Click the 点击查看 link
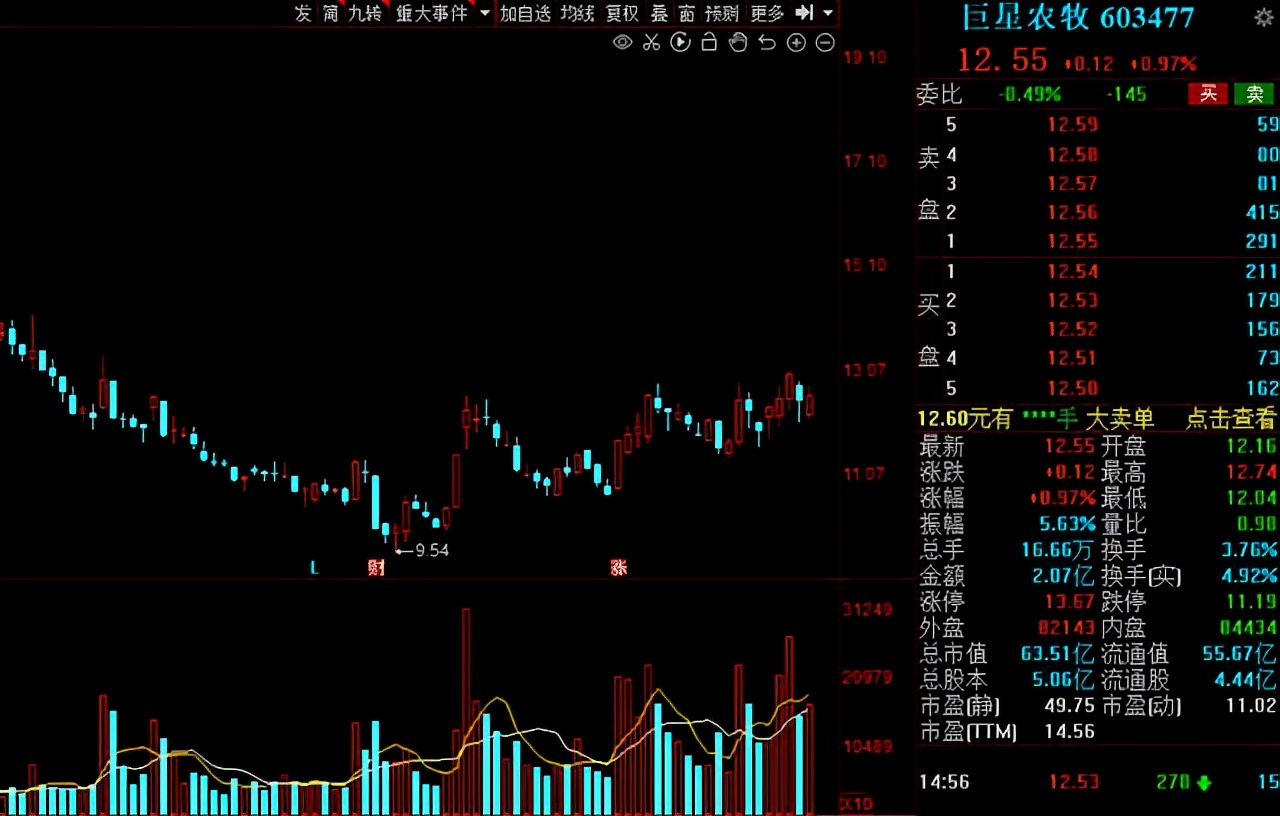This screenshot has height=816, width=1280. click(1231, 419)
